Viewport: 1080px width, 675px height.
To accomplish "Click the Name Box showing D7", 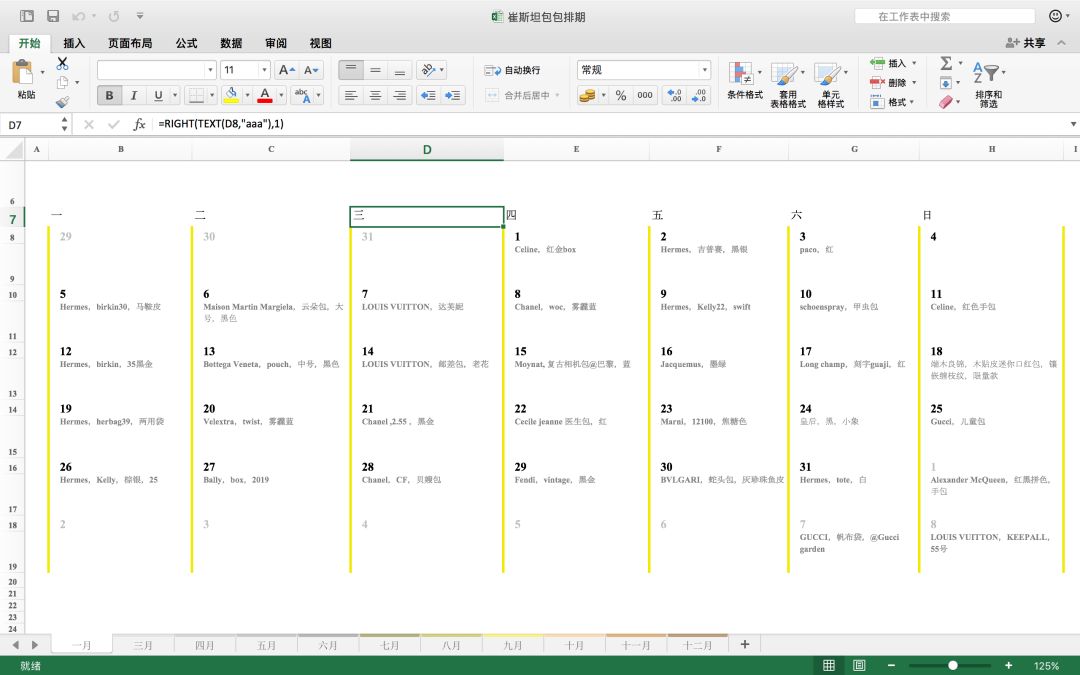I will [30, 125].
